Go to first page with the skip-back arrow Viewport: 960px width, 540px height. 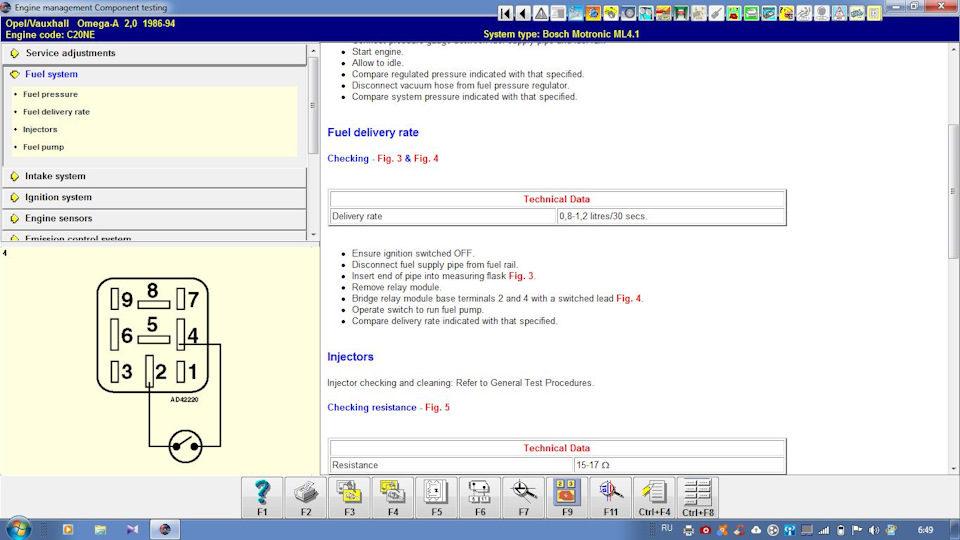pos(505,13)
